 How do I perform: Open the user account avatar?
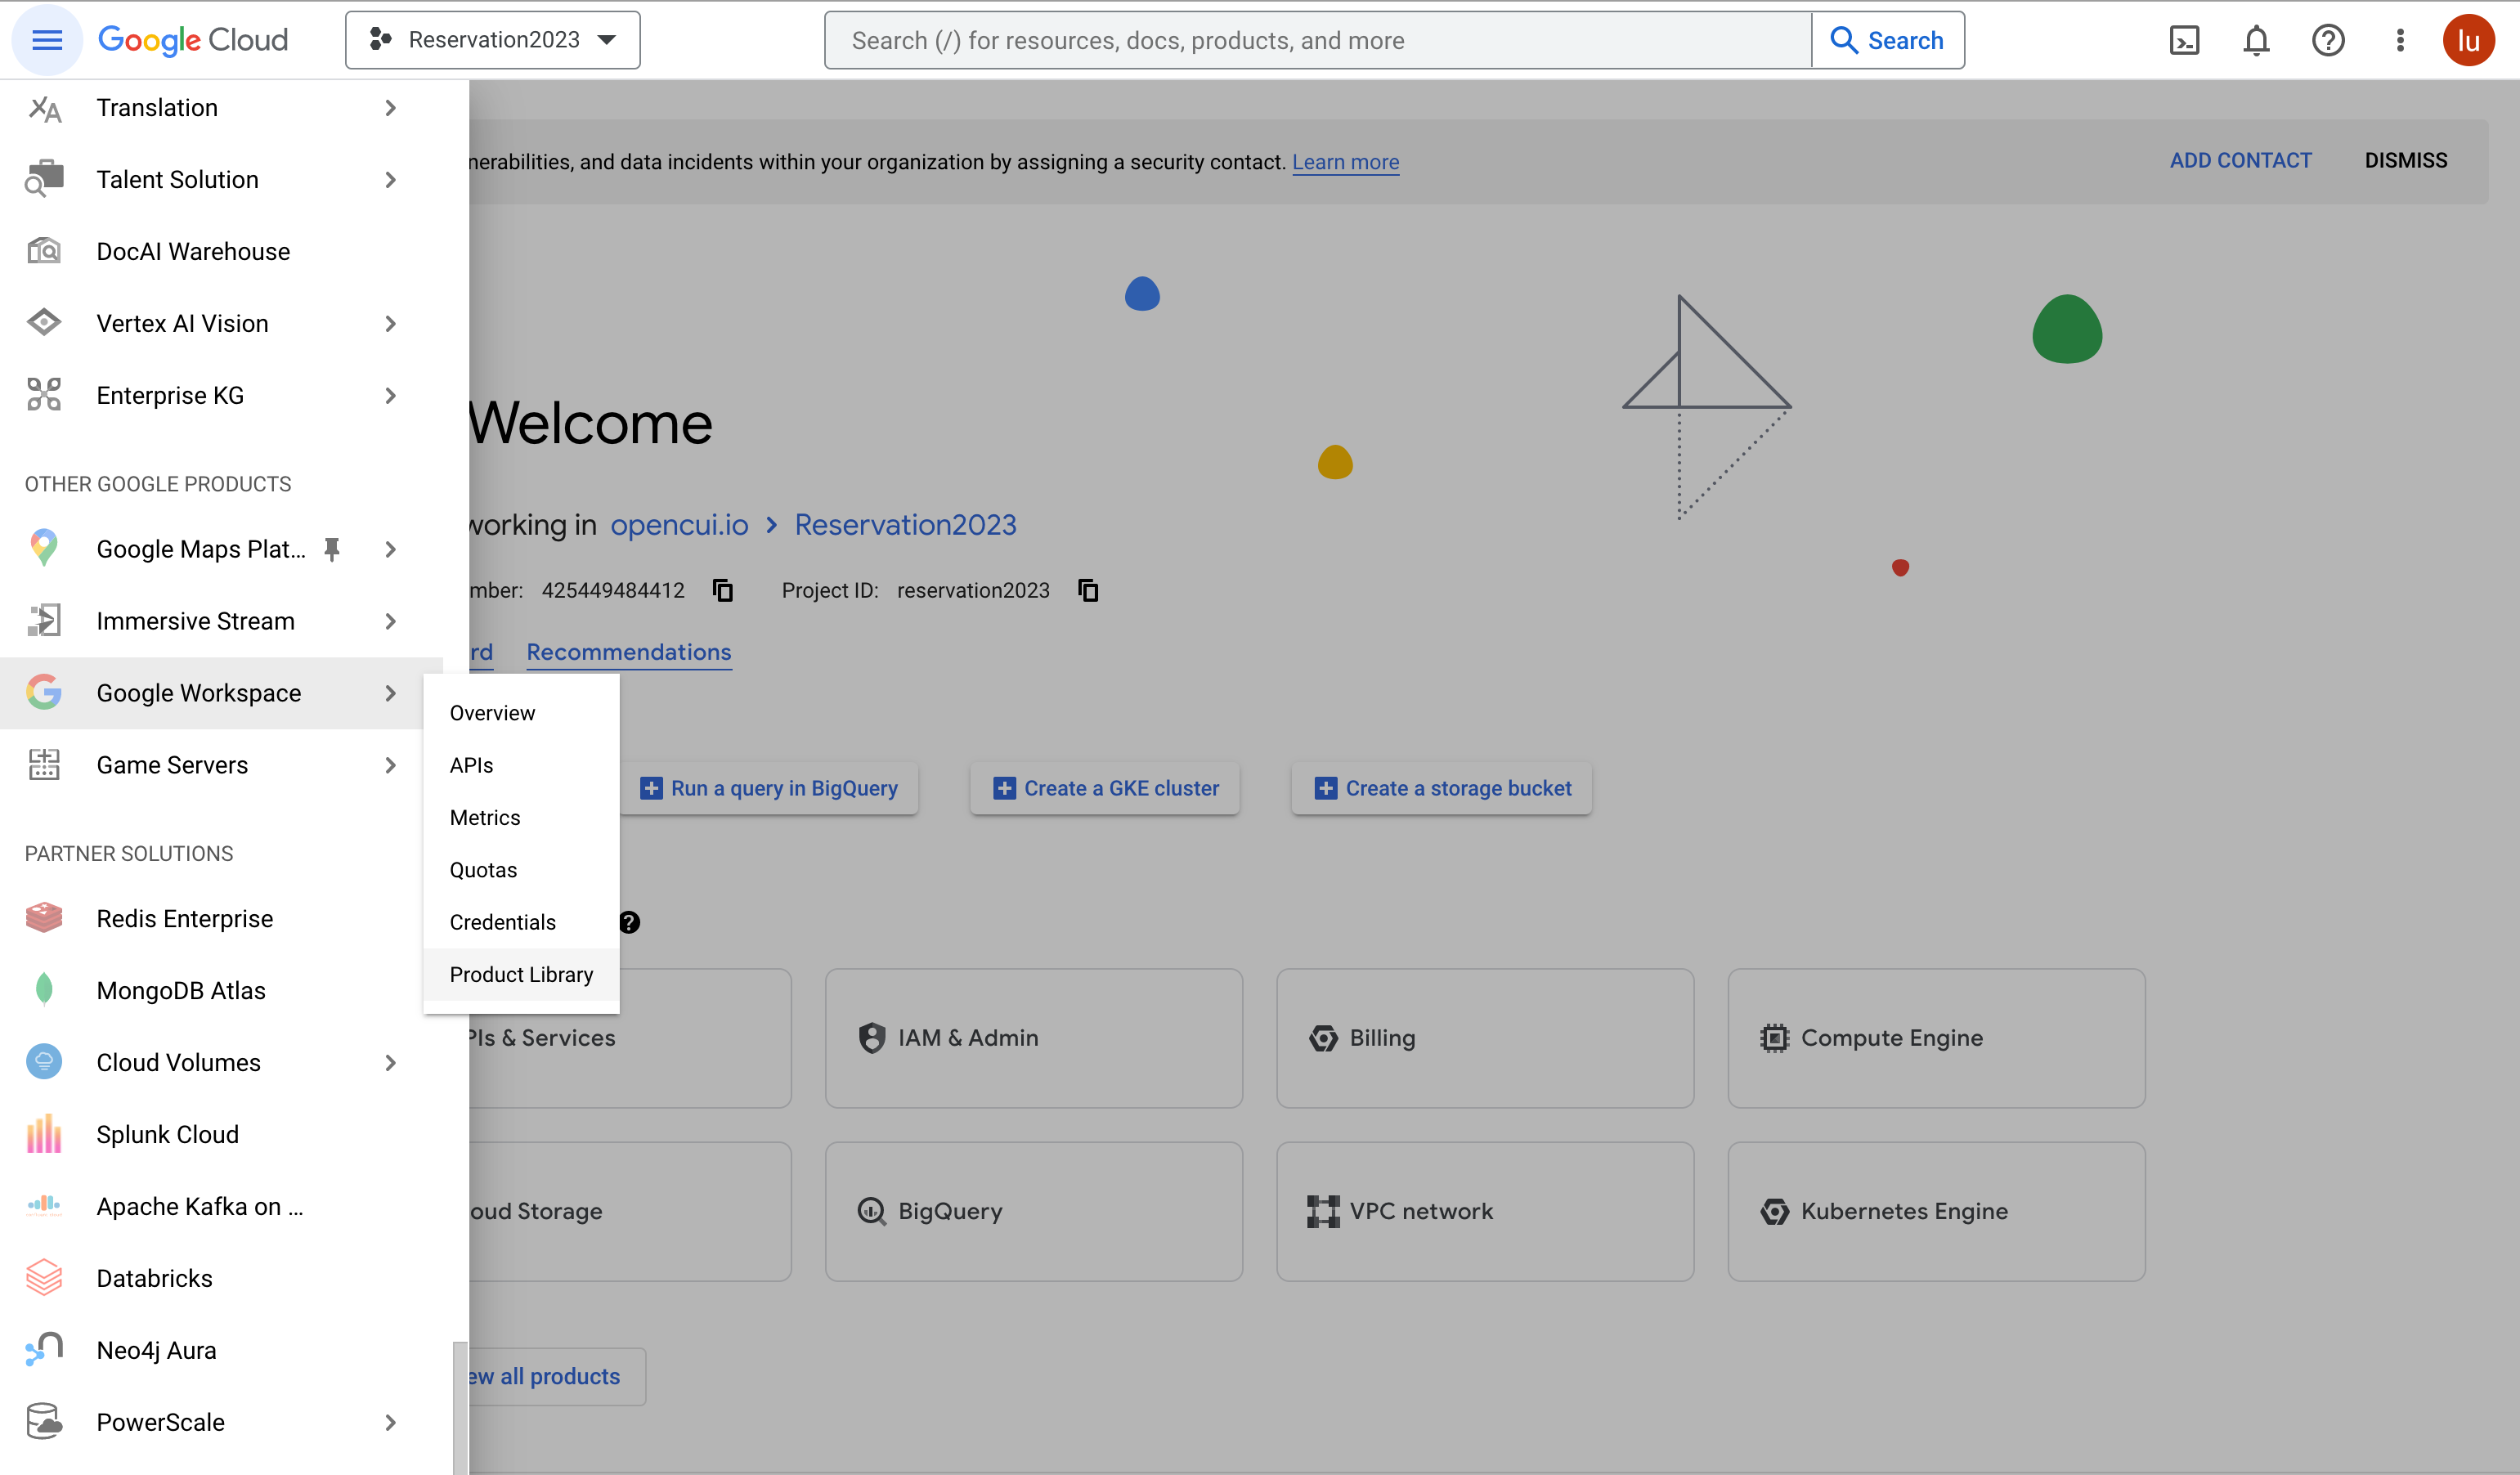(x=2468, y=40)
